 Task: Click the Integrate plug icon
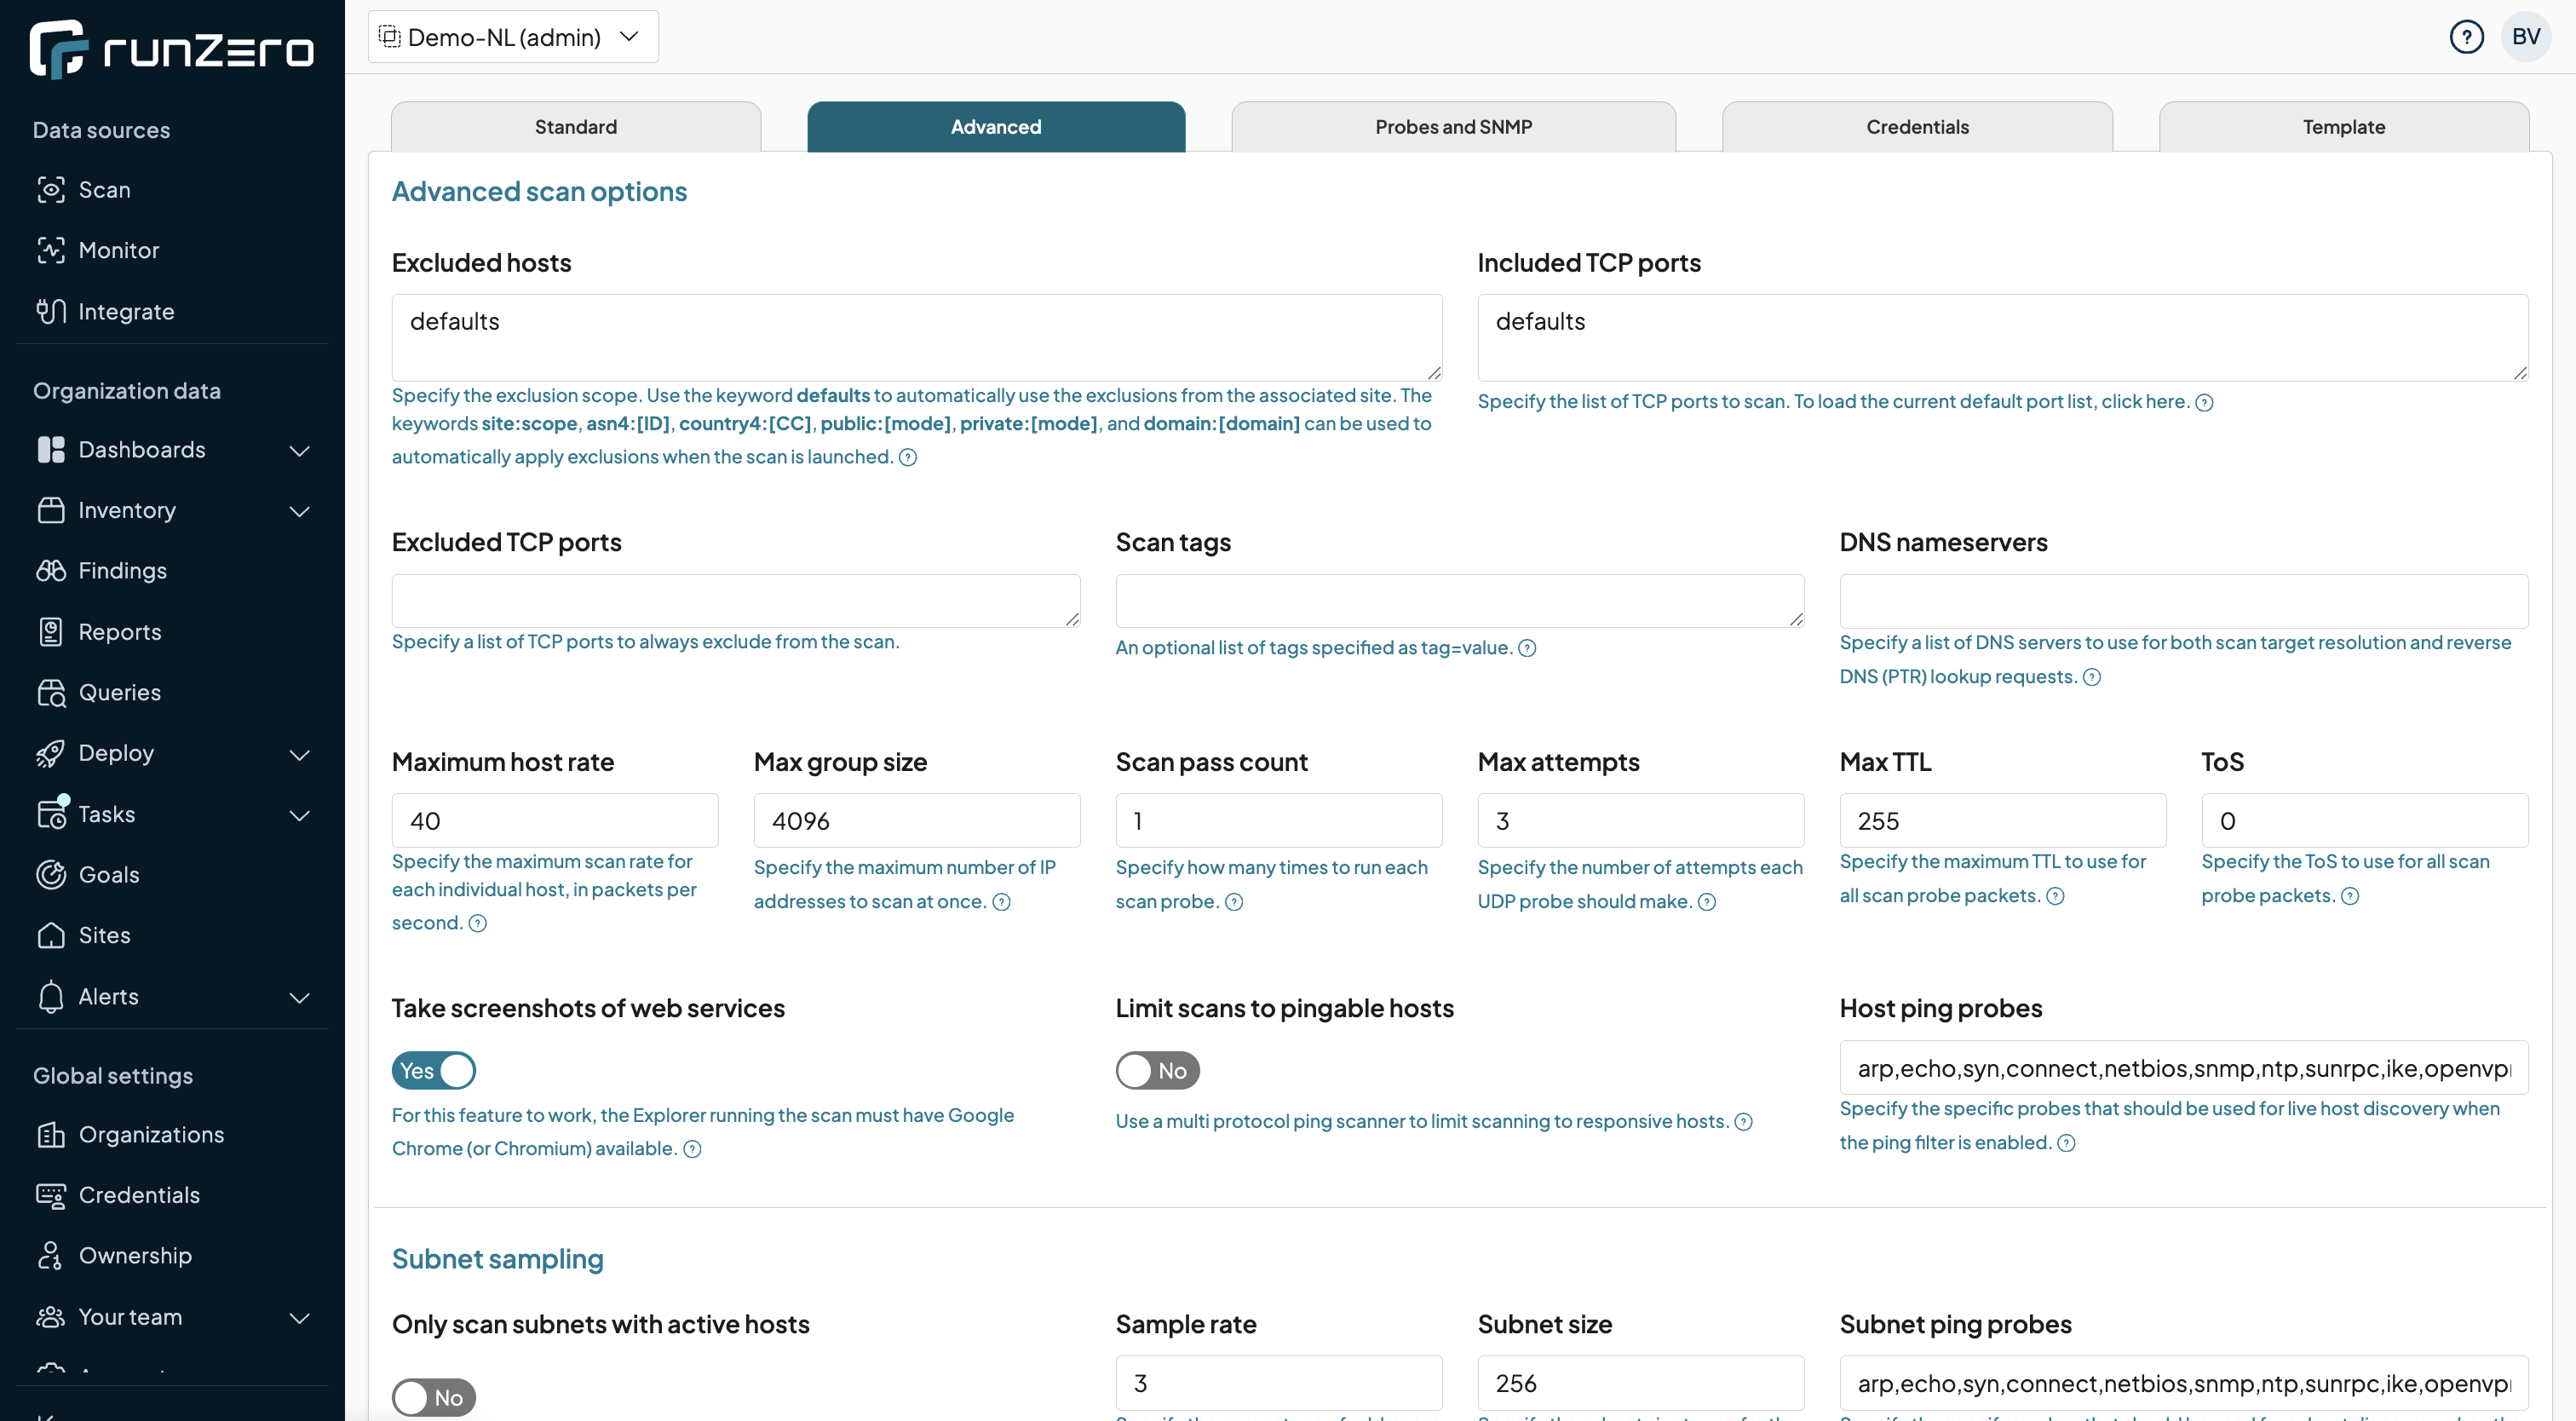pos(51,311)
